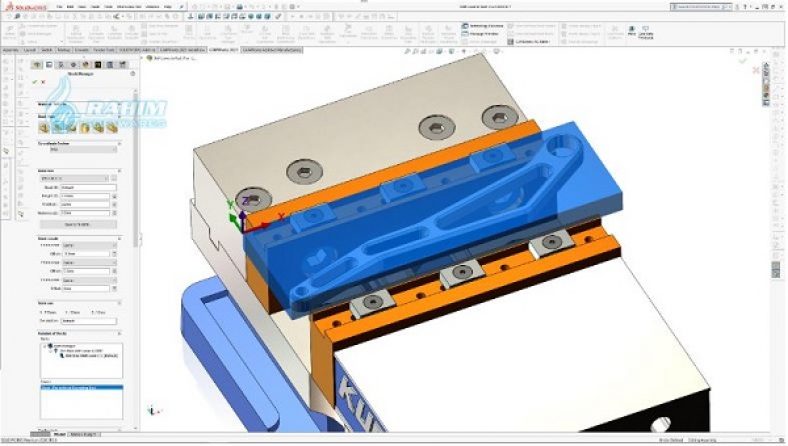Viewport: 788px width, 446px height.
Task: Open third icon tab of property panel
Action: pyautogui.click(x=61, y=65)
